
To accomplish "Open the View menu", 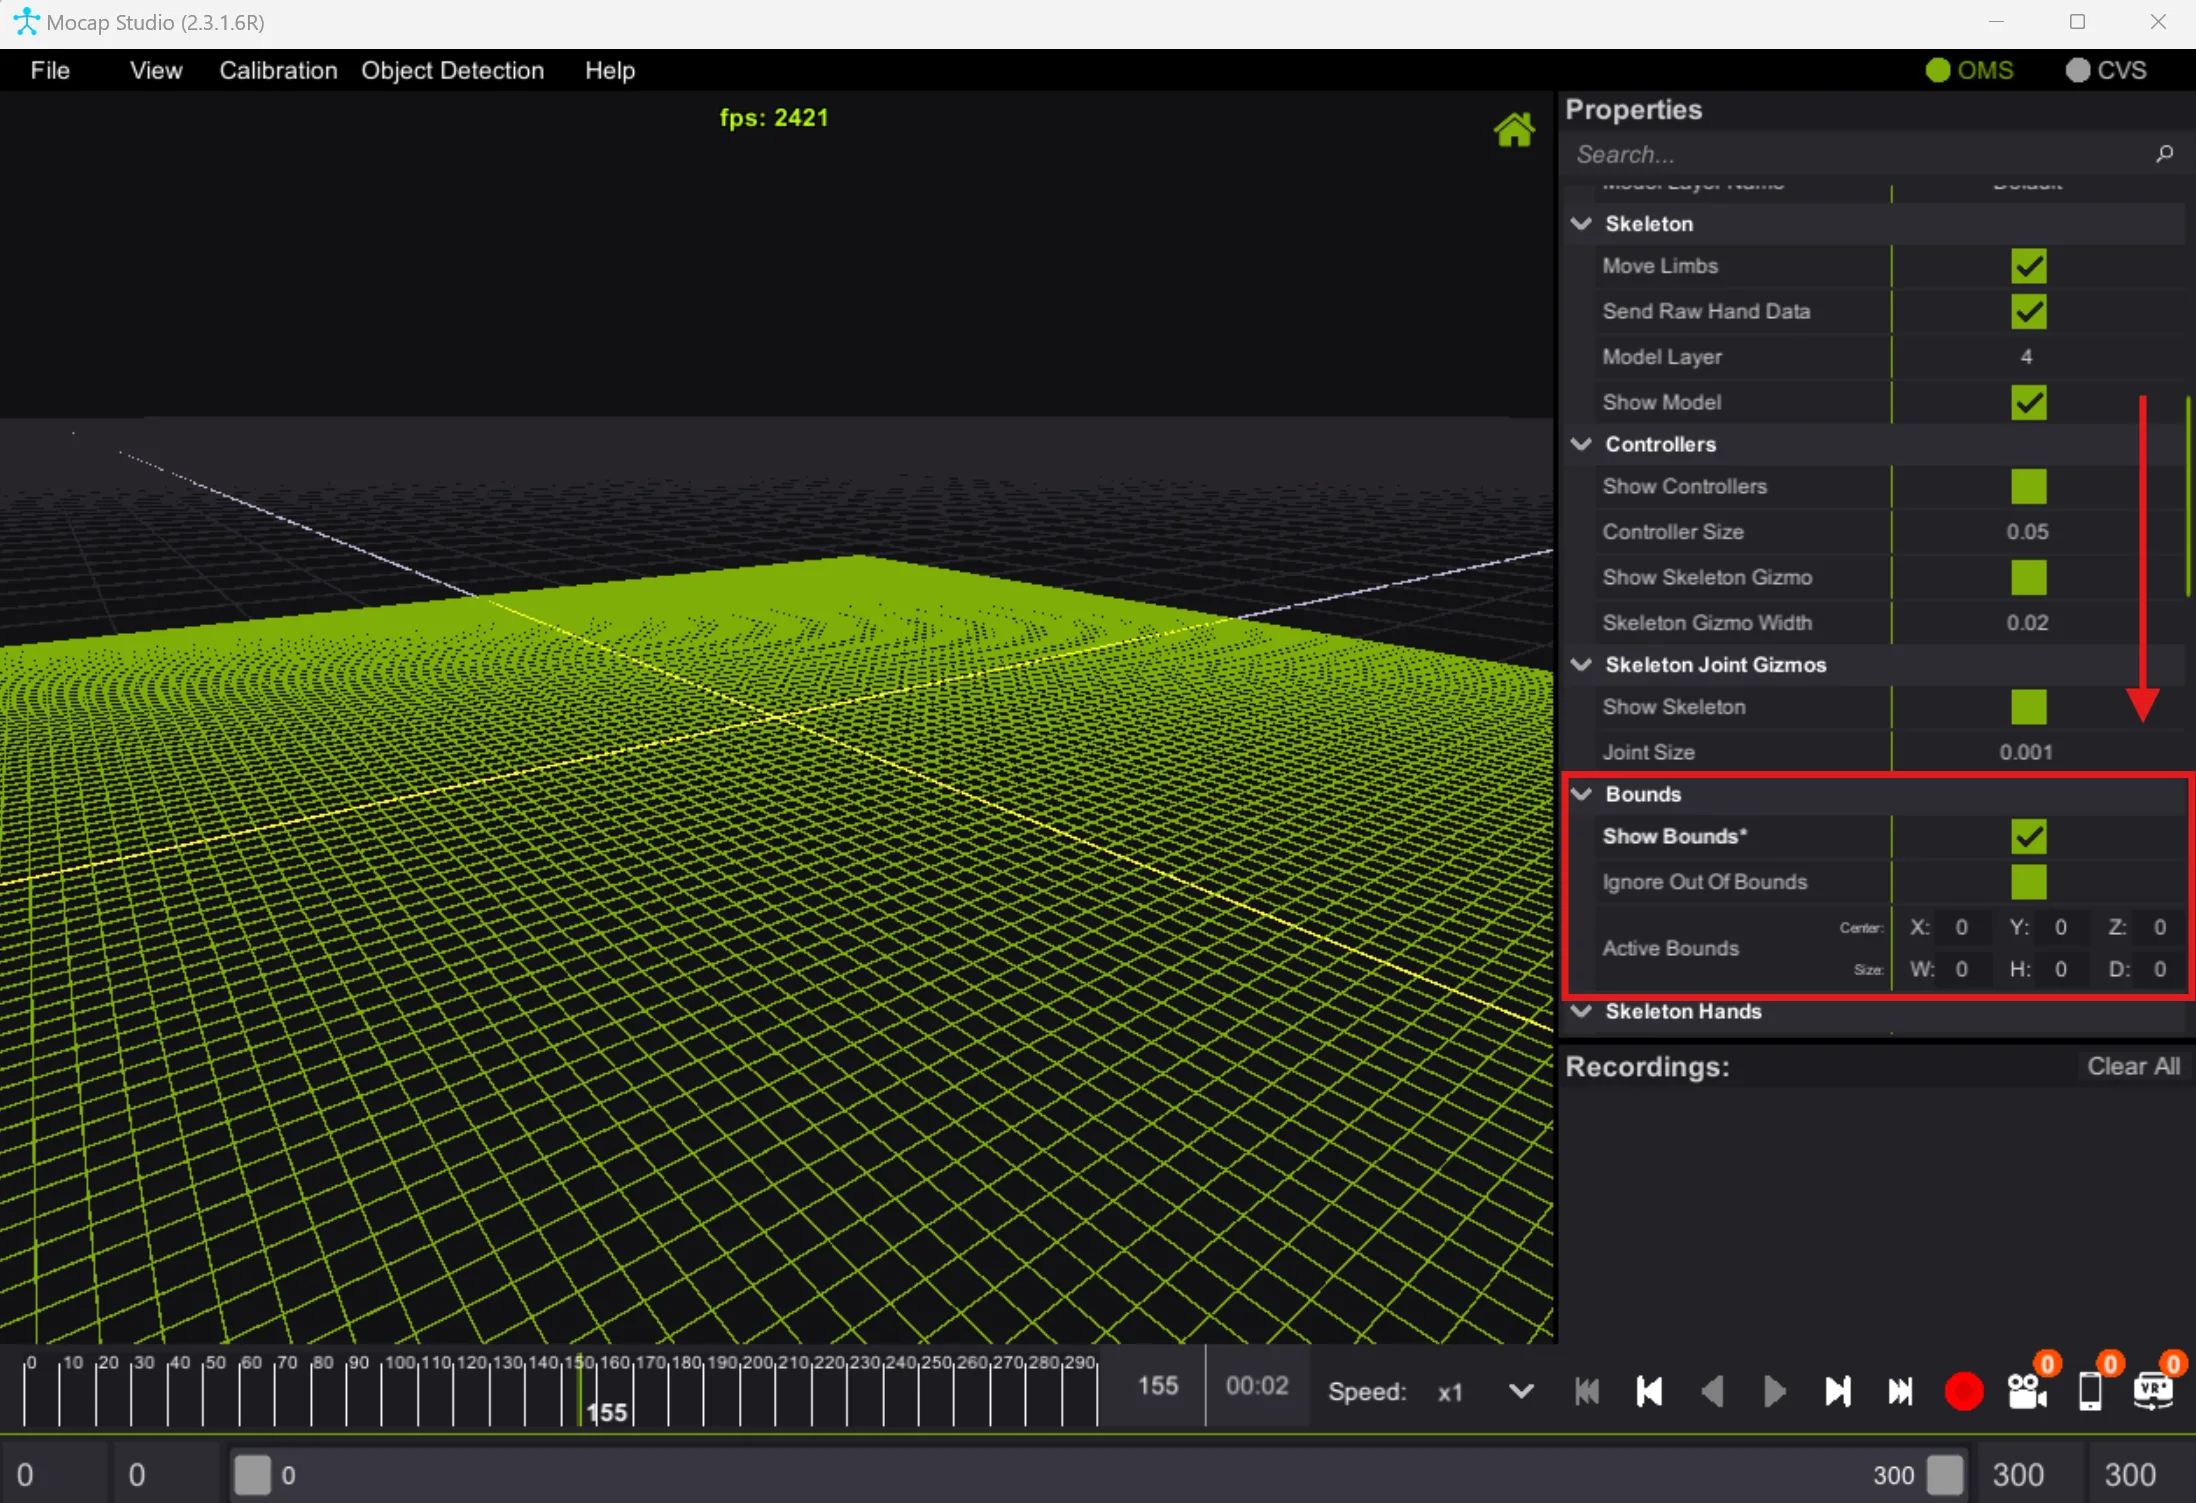I will (156, 70).
